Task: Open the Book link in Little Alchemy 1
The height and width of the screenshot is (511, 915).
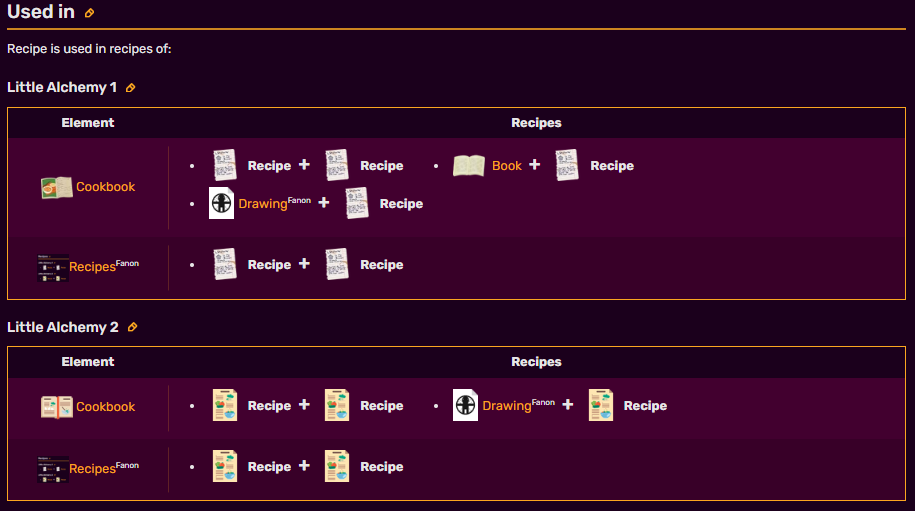Action: pos(507,166)
